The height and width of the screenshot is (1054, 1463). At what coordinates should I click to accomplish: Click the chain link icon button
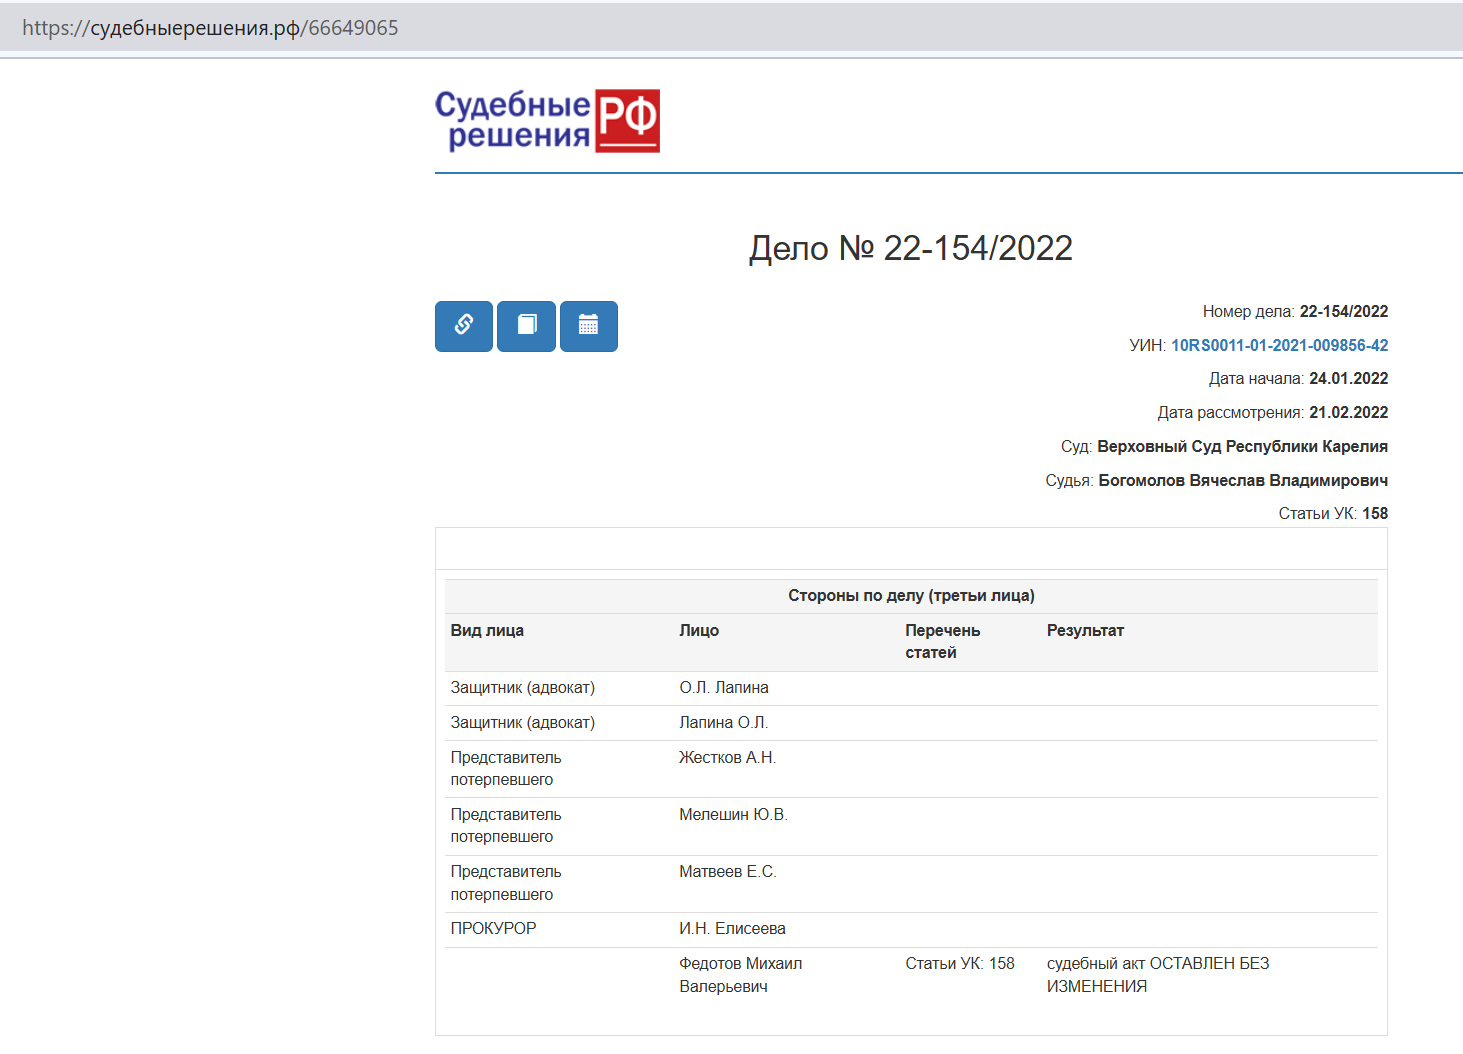tap(463, 326)
